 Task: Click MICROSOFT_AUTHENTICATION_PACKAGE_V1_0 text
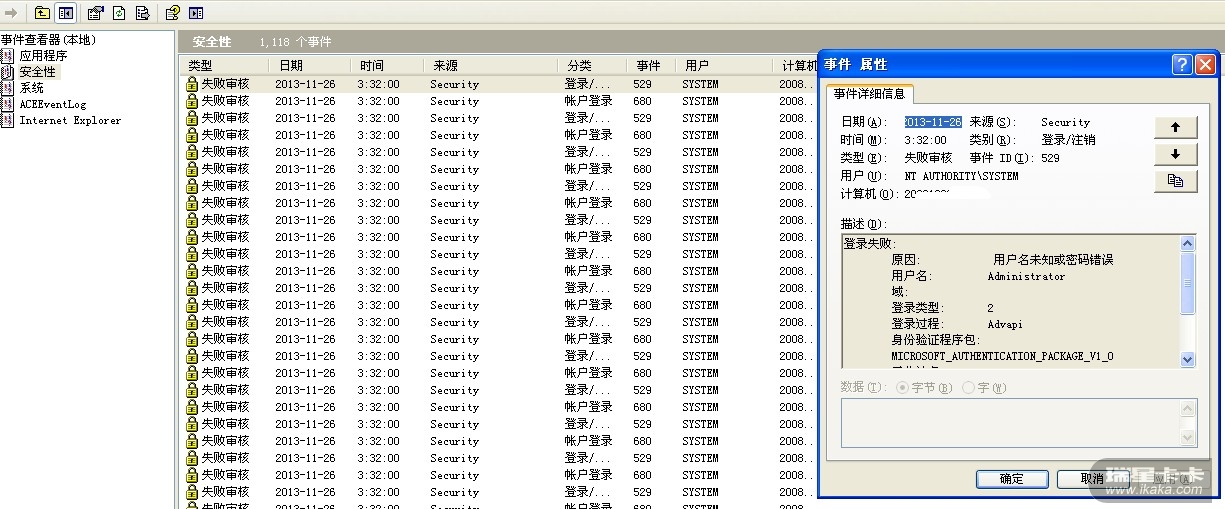(x=1002, y=356)
